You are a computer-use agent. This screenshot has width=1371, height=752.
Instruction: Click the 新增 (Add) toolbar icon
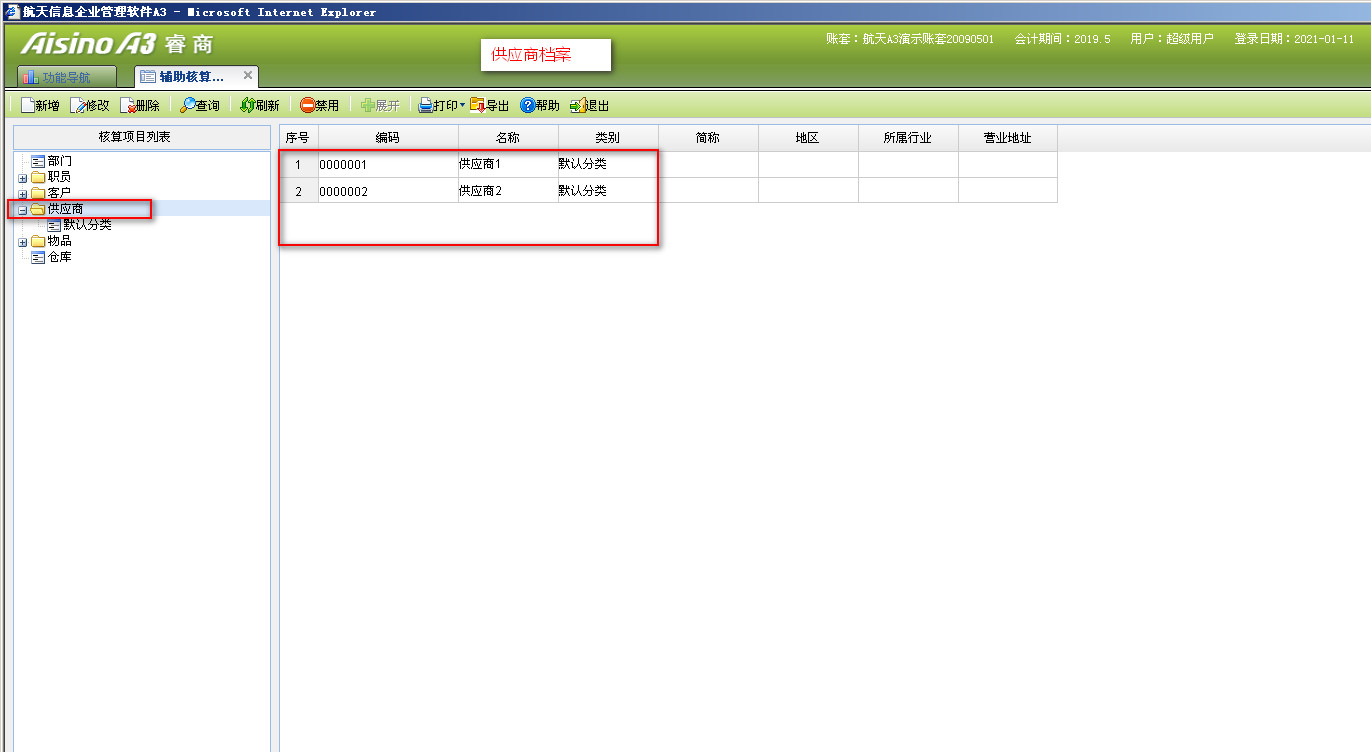(x=28, y=105)
